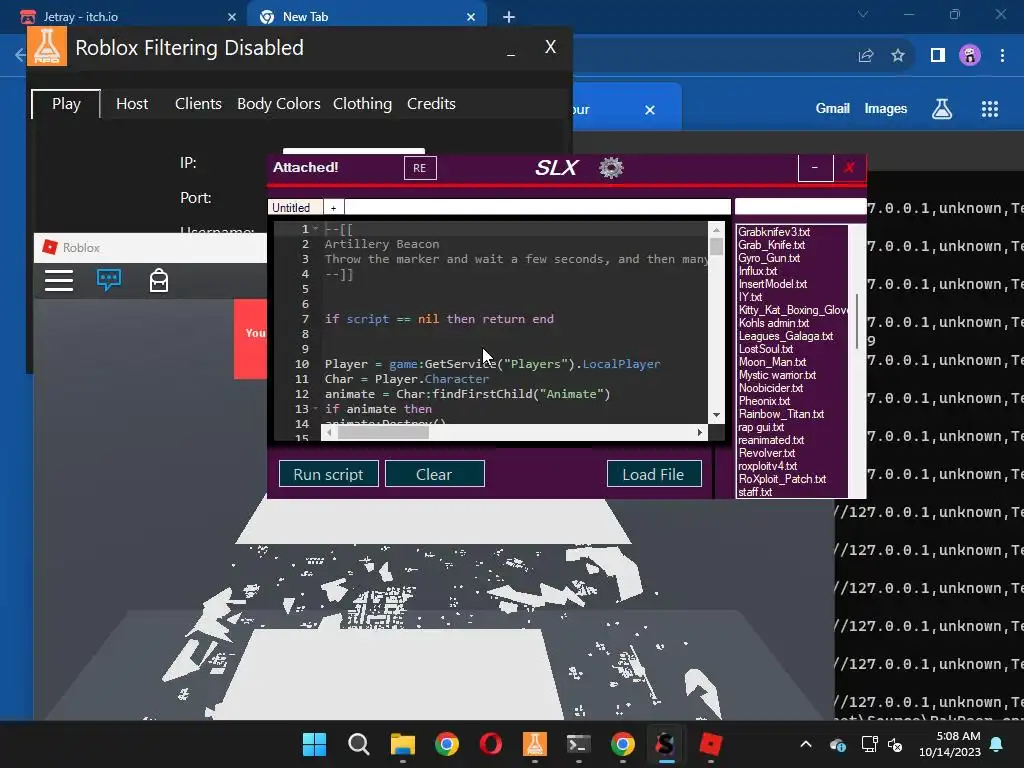The width and height of the screenshot is (1024, 768).
Task: Select Moon_Man.txt script
Action: tap(772, 362)
